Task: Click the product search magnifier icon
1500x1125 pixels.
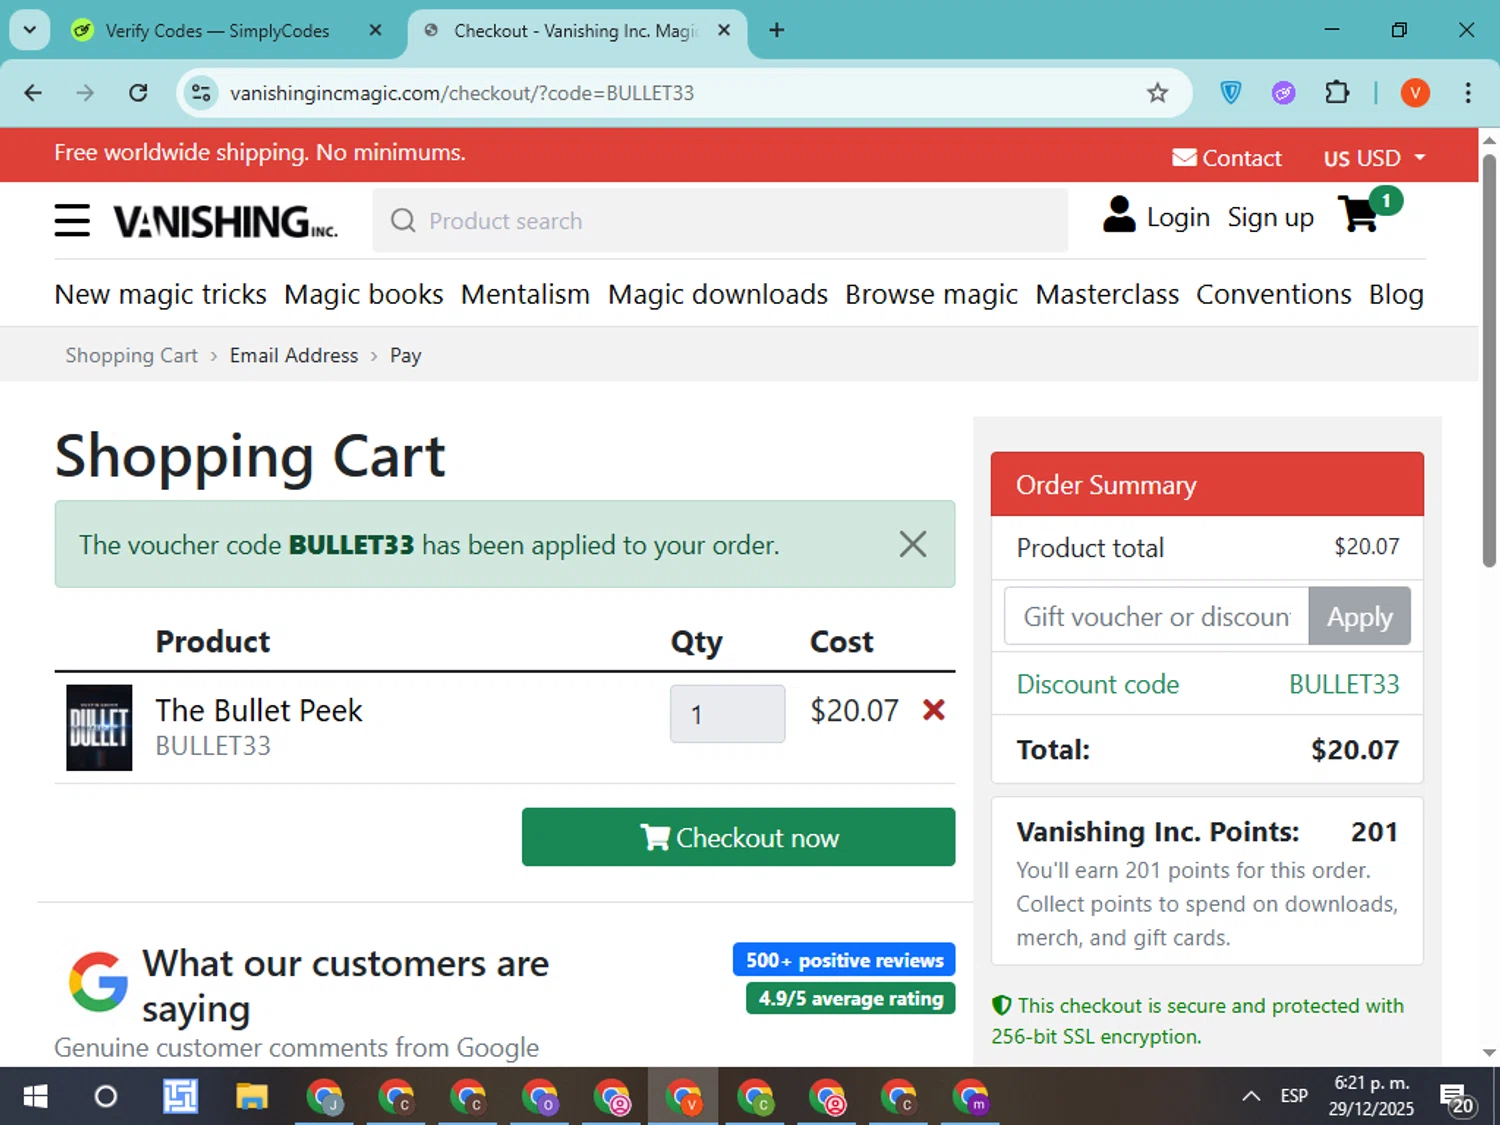Action: (403, 220)
